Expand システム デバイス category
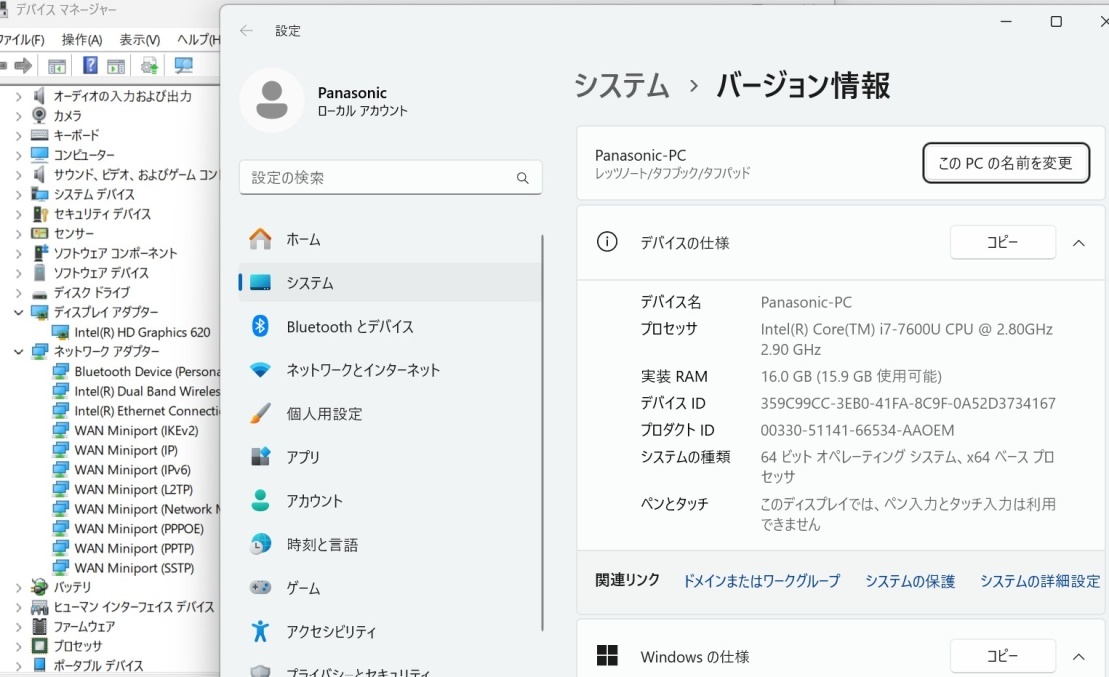This screenshot has width=1109, height=677. 18,195
